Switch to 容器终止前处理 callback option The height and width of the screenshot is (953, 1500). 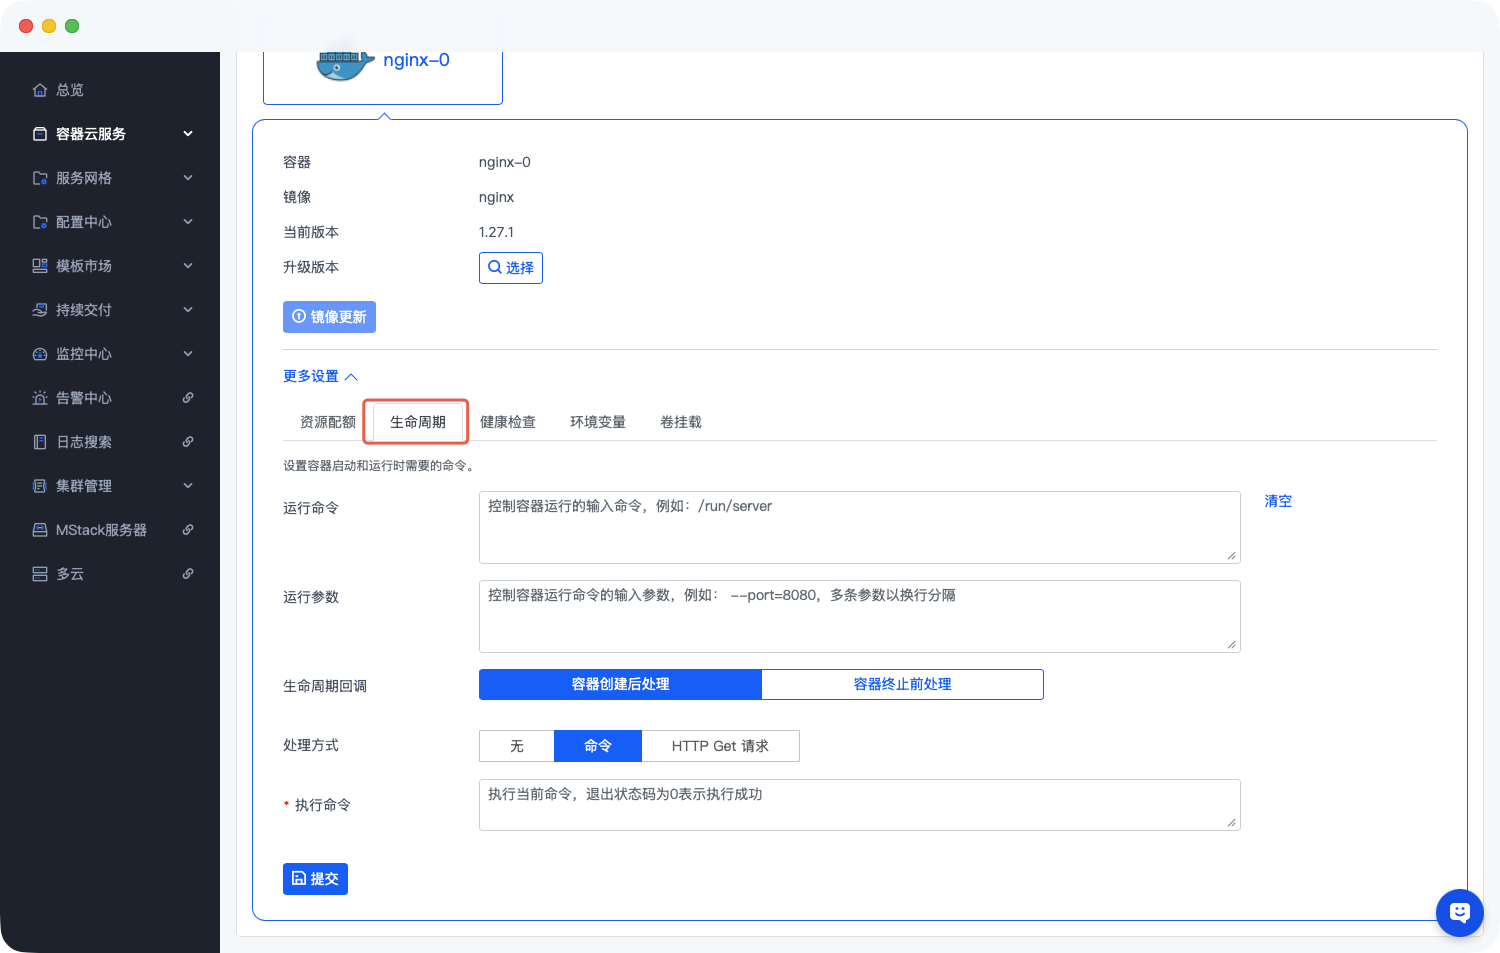(x=902, y=684)
